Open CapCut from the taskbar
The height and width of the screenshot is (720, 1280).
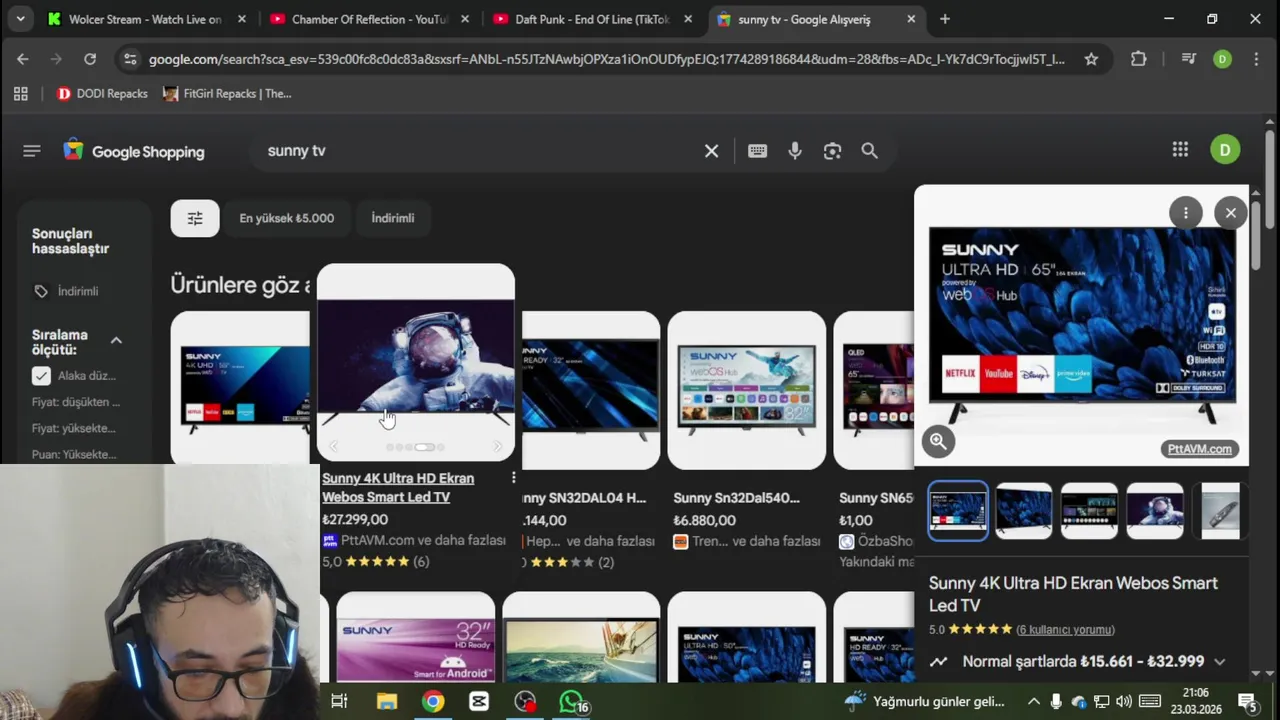(x=479, y=702)
